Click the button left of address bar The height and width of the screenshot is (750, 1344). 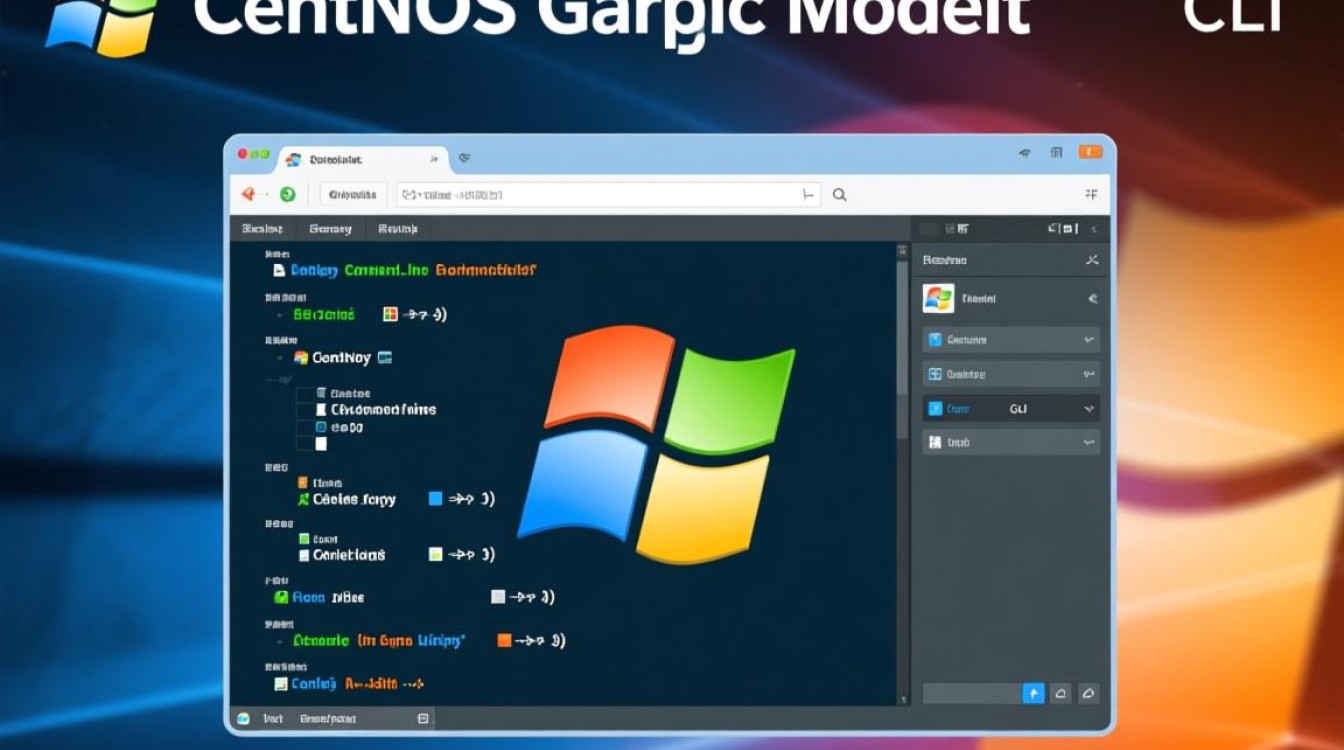click(354, 195)
